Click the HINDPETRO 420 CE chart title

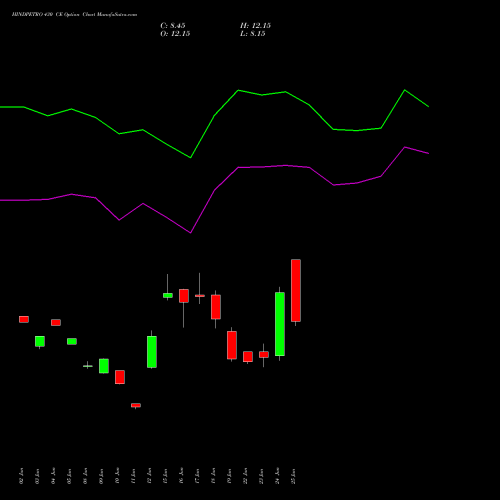click(74, 15)
